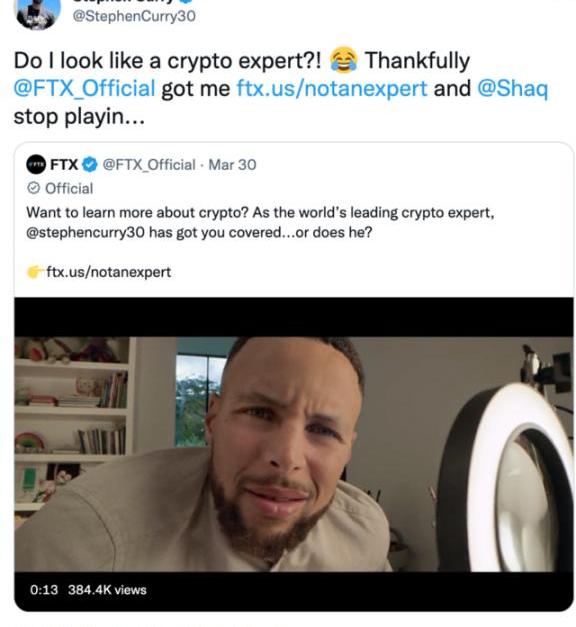Follow the blue ftx.us/notanexpert link
The width and height of the screenshot is (576, 627).
pos(332,88)
